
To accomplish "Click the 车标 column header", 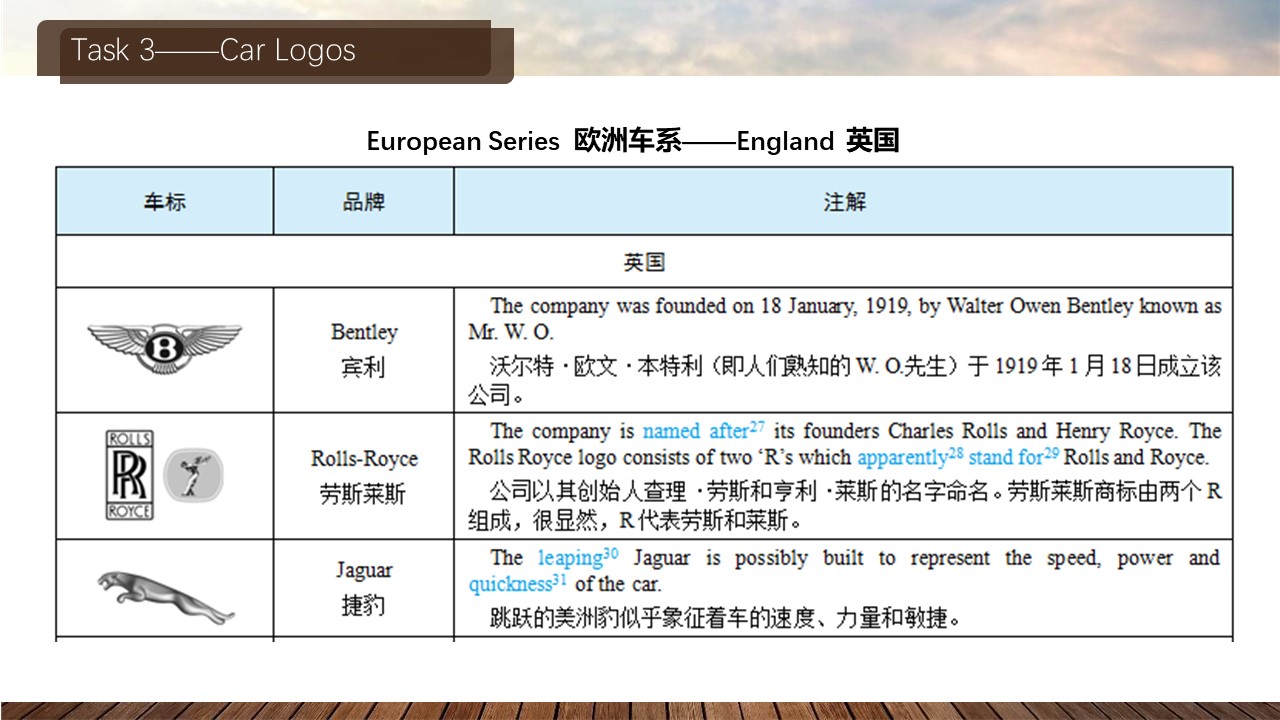I will click(165, 202).
